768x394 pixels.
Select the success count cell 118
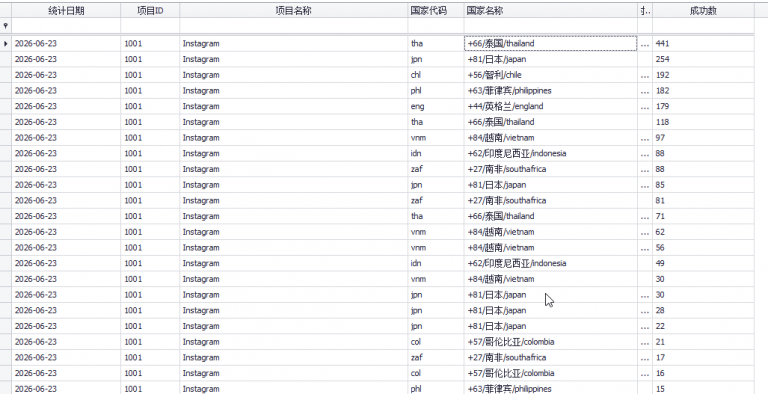click(x=703, y=122)
